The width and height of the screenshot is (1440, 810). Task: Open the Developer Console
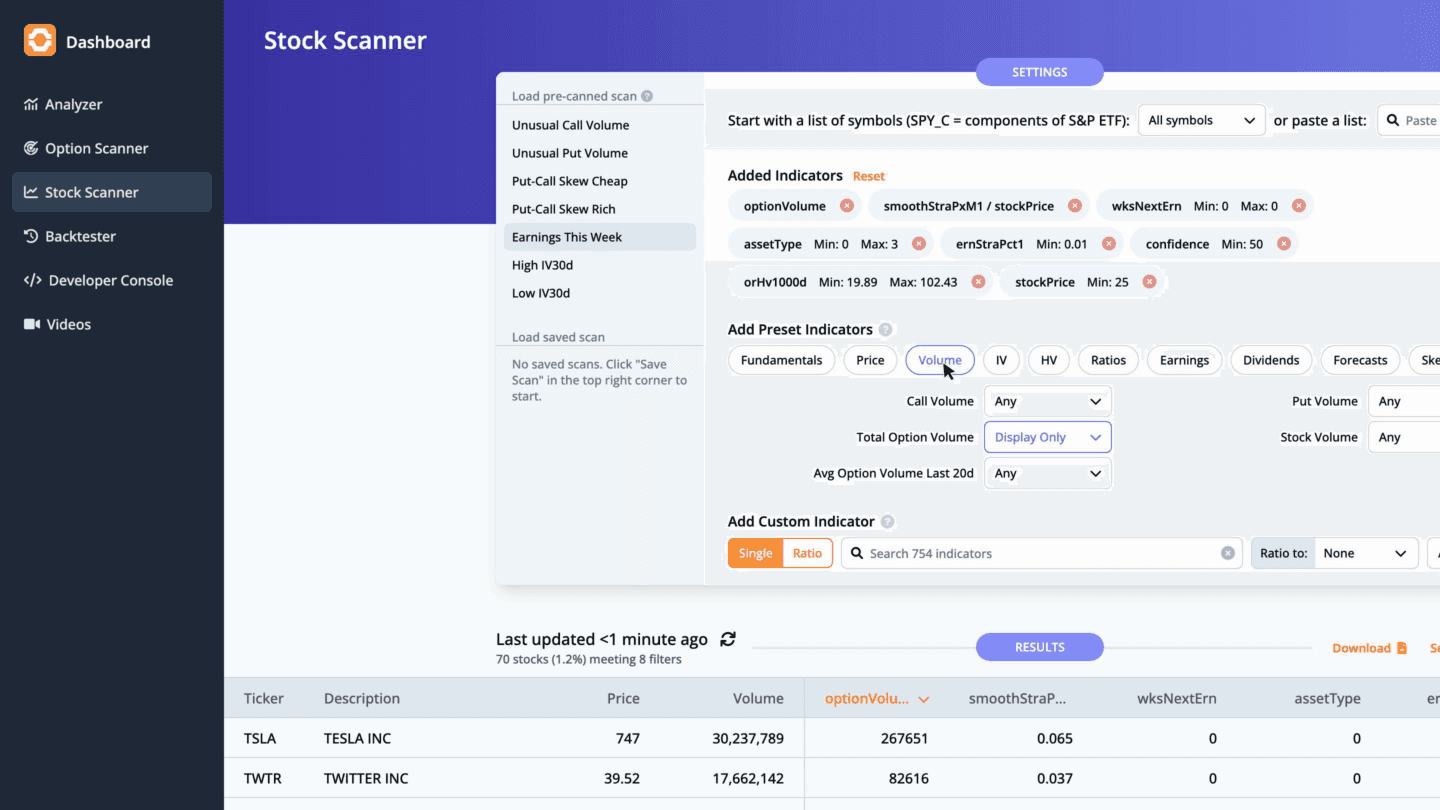(x=112, y=280)
